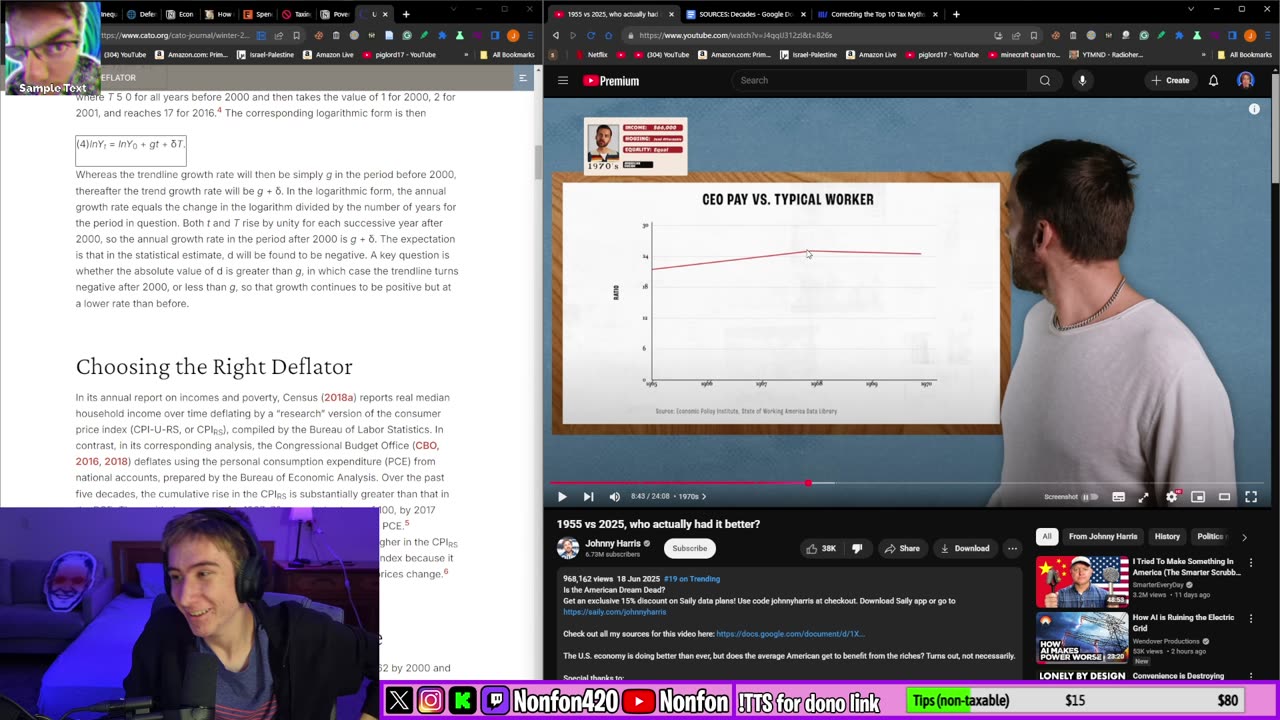Click #19 on Trending link
This screenshot has height=720, width=1280.
[691, 579]
